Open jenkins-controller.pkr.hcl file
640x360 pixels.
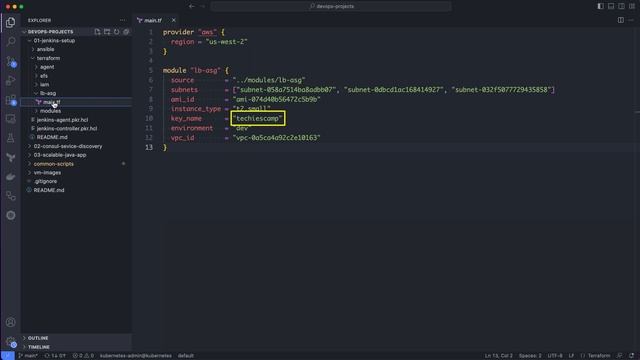point(67,129)
